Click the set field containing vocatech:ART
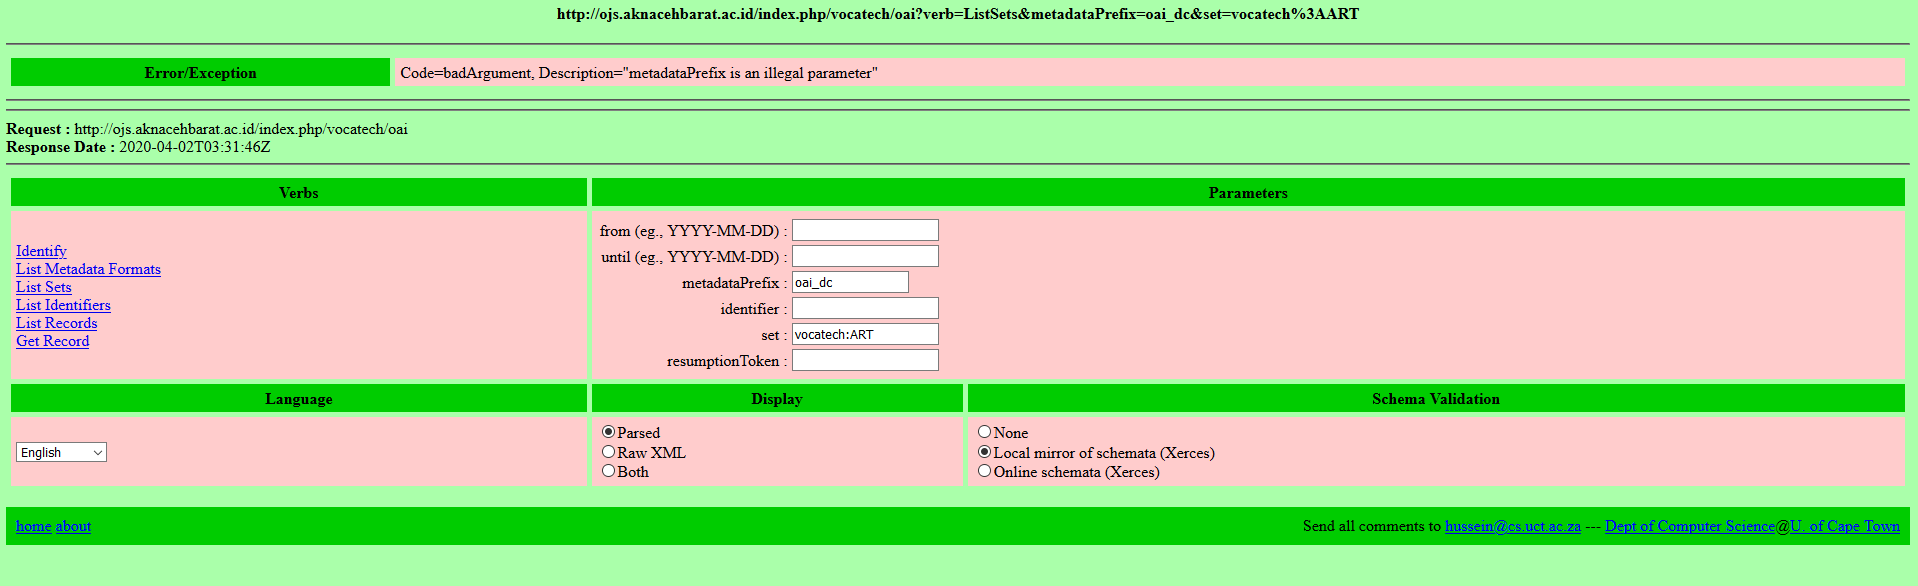The image size is (1918, 586). pyautogui.click(x=865, y=335)
